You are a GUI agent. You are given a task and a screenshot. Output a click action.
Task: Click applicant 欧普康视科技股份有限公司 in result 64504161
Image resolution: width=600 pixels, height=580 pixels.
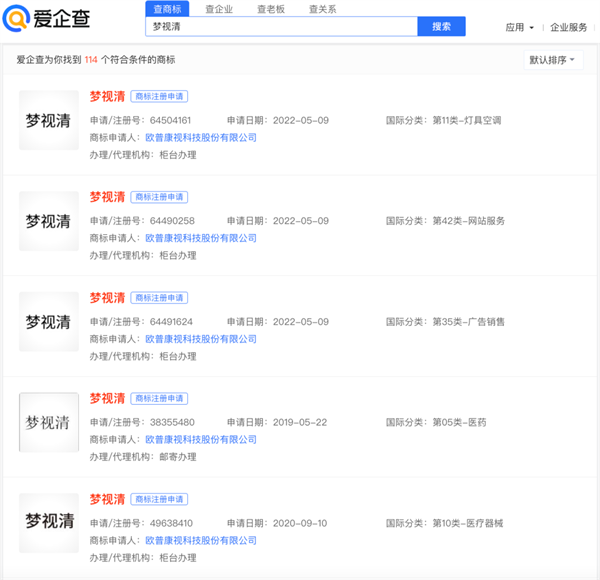(x=201, y=138)
